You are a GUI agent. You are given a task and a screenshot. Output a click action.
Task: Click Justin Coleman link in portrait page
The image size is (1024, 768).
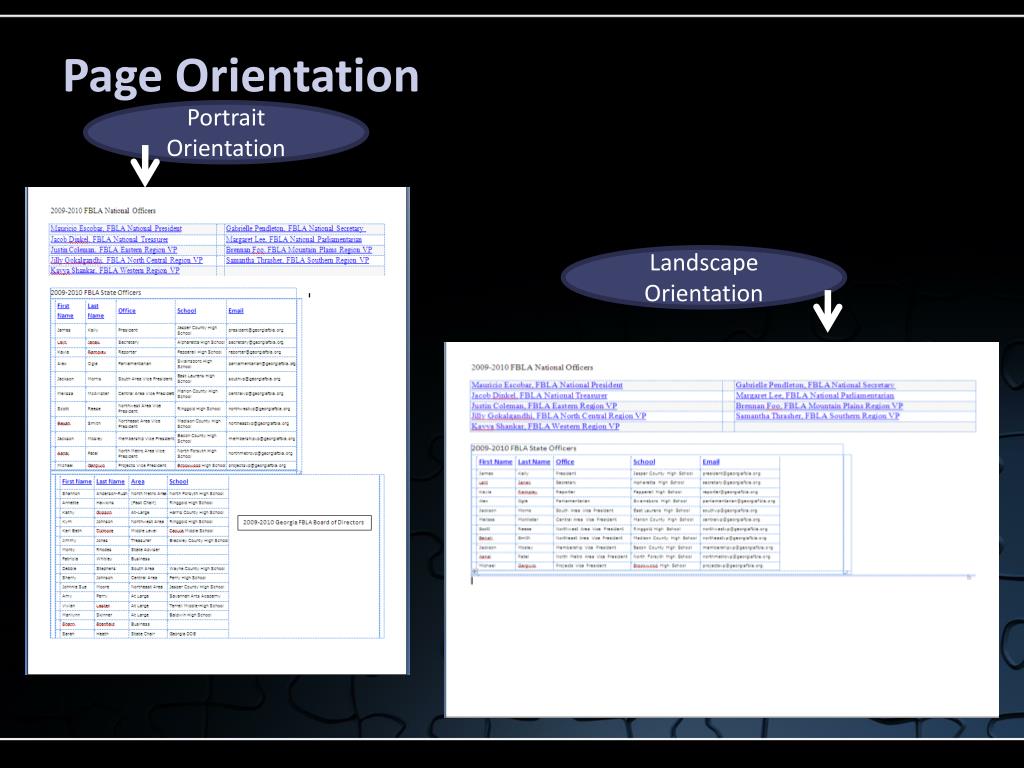(114, 249)
